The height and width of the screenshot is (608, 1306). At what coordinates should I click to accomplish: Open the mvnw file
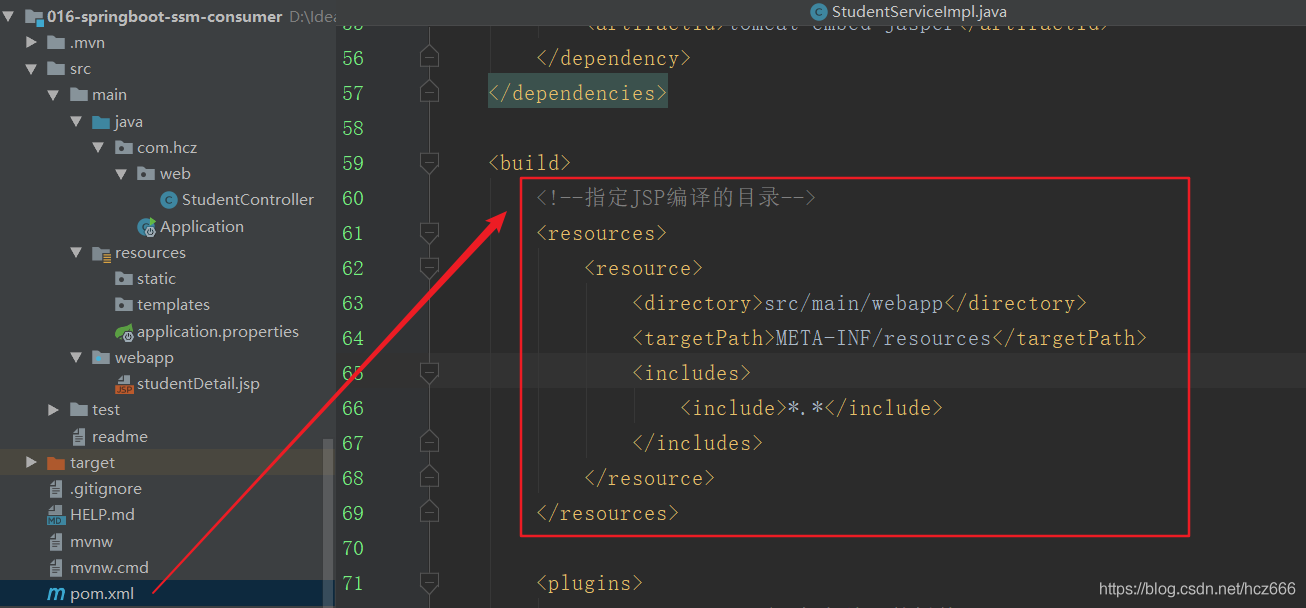click(x=92, y=542)
